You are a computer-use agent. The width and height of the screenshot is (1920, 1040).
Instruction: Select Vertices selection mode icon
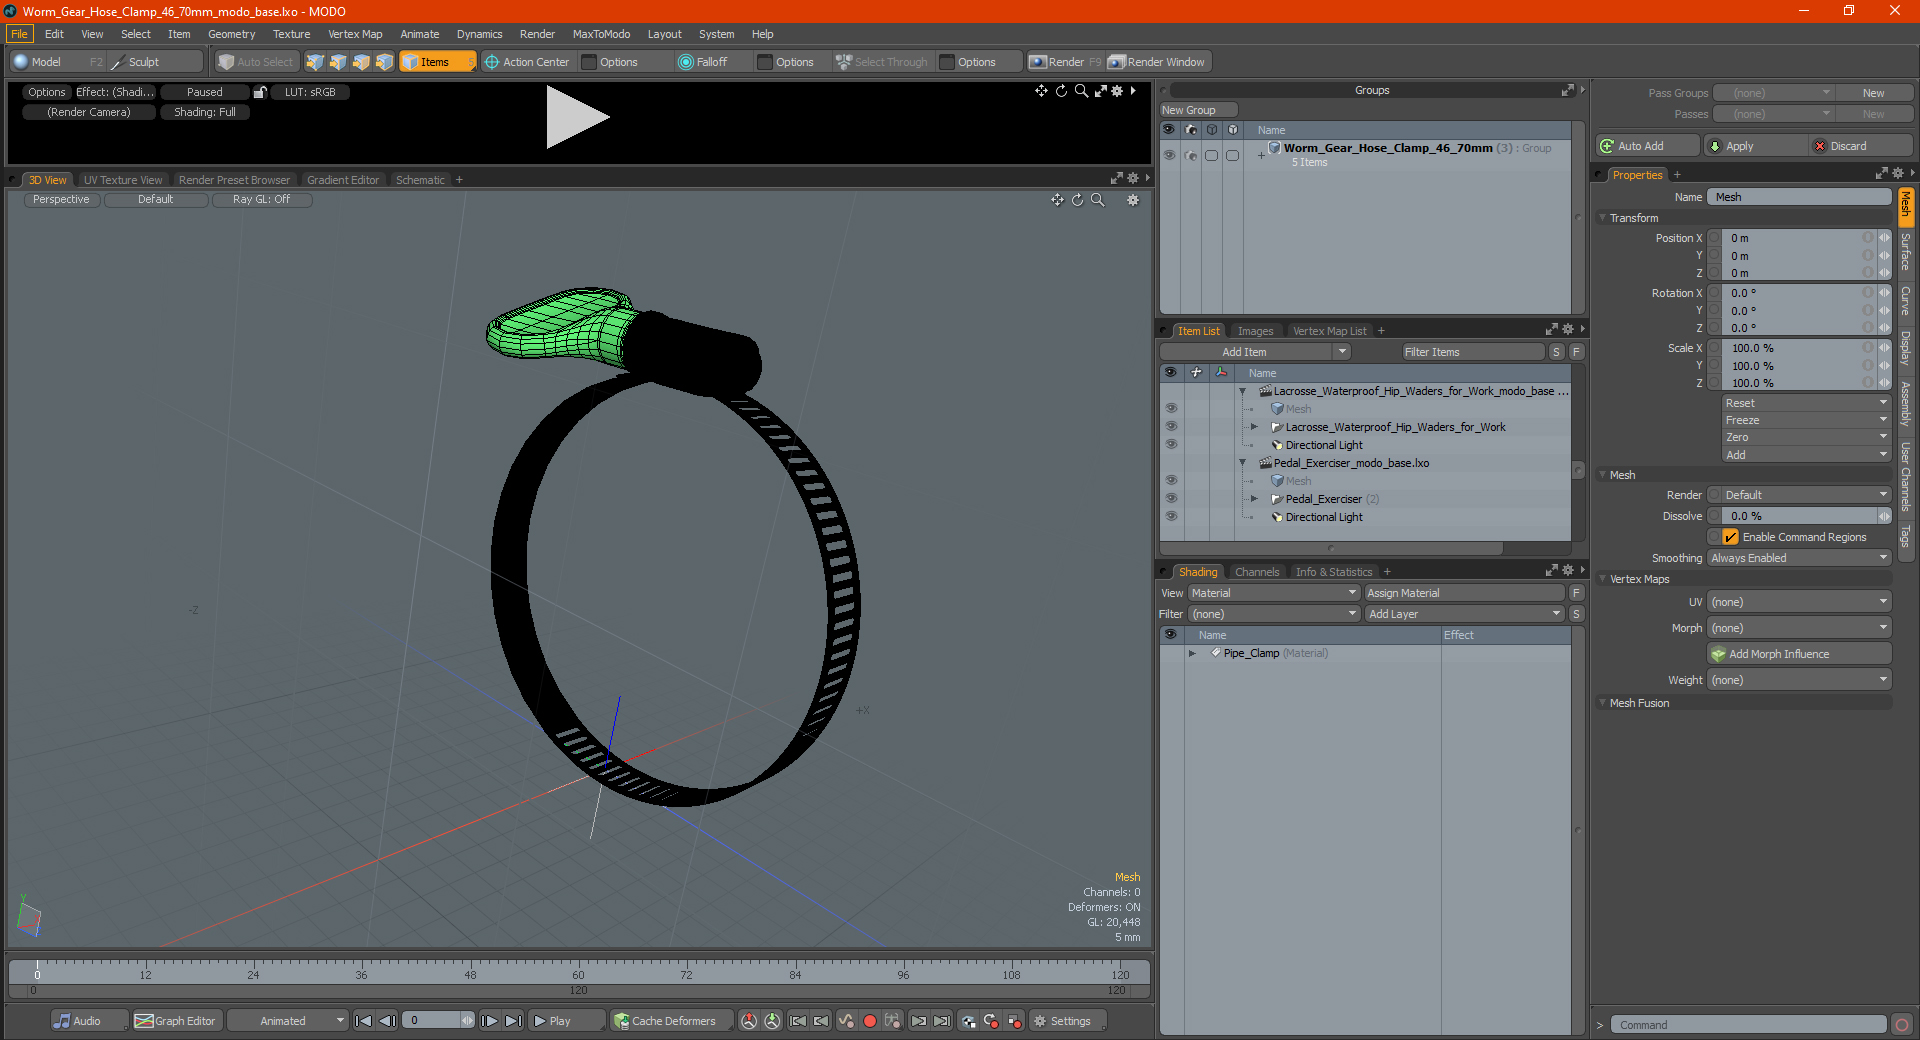pos(315,62)
